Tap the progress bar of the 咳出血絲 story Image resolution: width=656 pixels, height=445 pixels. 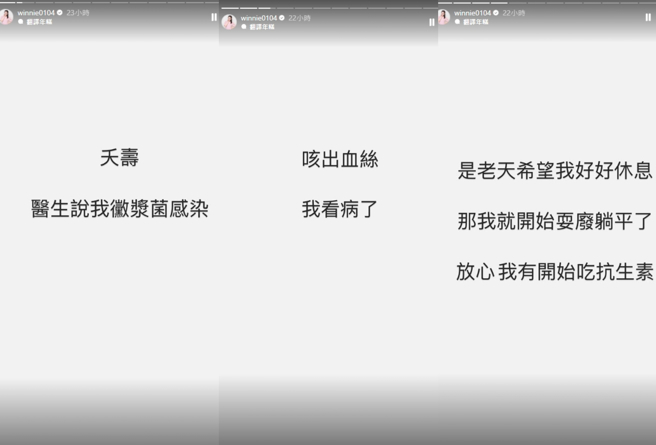[x=329, y=8]
